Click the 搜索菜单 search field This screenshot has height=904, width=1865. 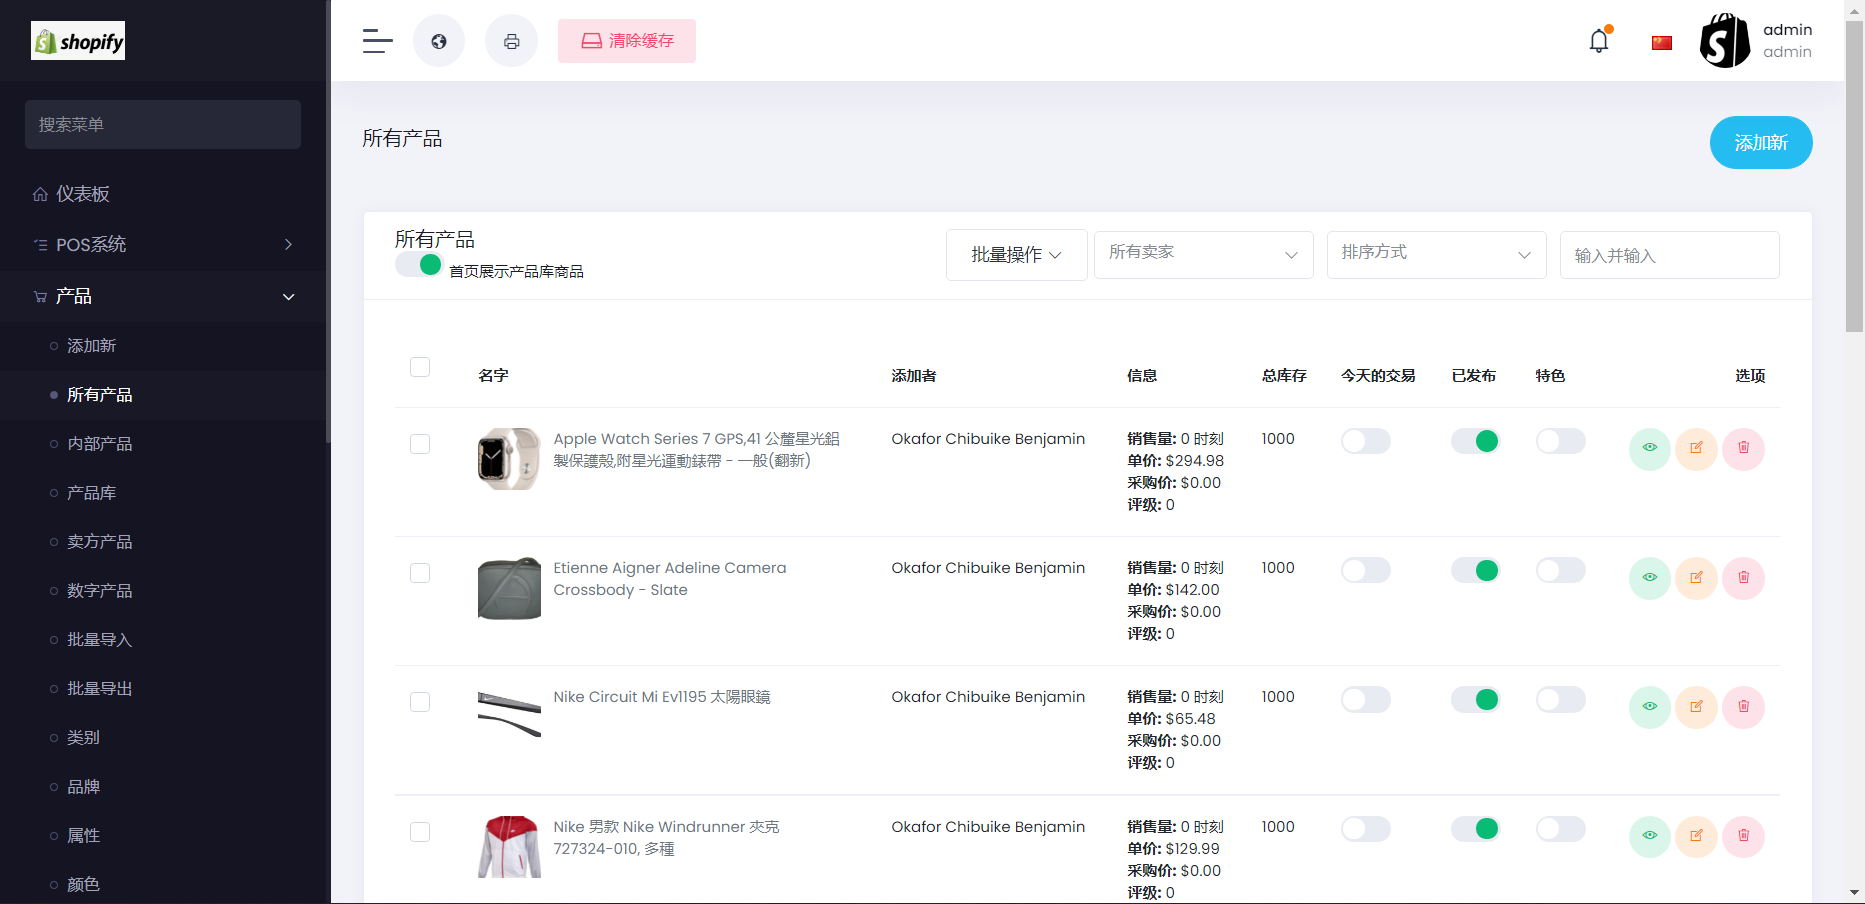(x=163, y=125)
